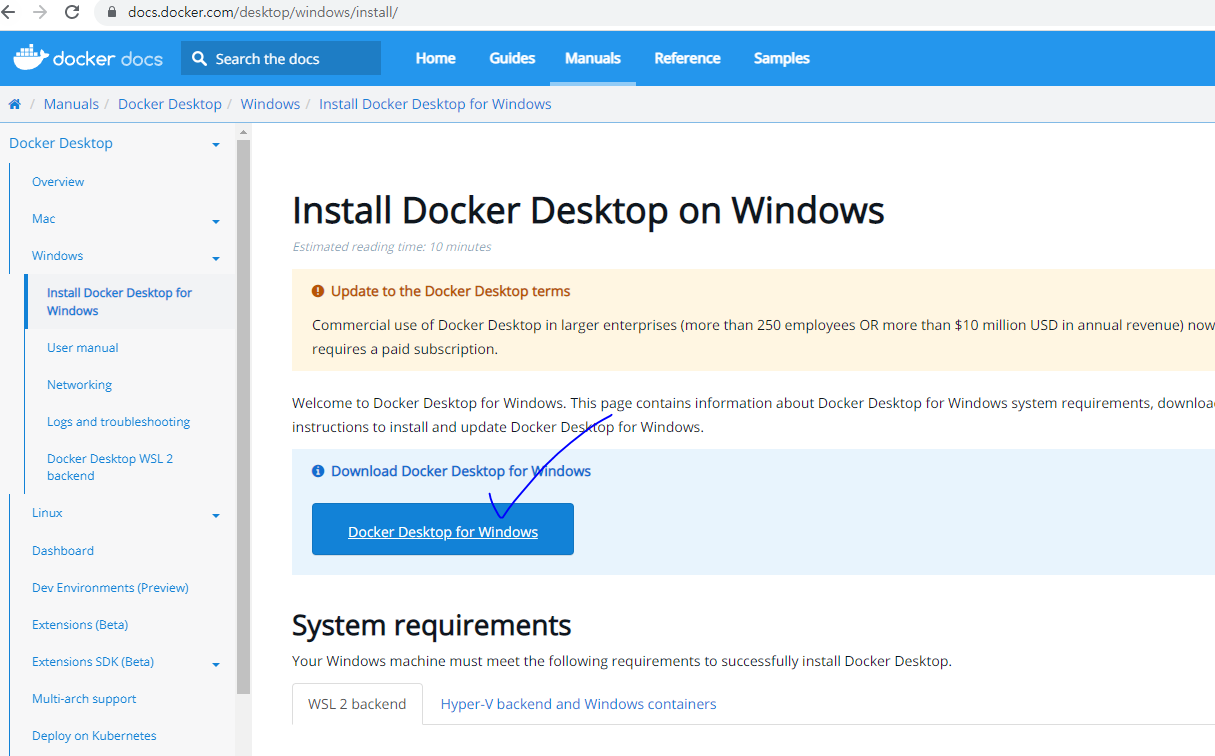Click the search magnifier icon
The image size is (1215, 756).
click(x=199, y=58)
